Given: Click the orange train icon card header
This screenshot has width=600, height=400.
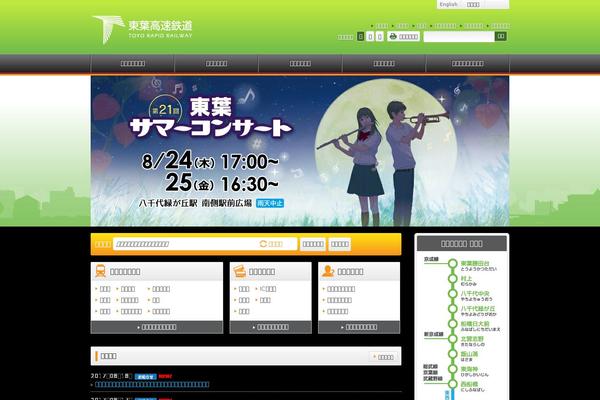Looking at the screenshot, I should coord(157,271).
